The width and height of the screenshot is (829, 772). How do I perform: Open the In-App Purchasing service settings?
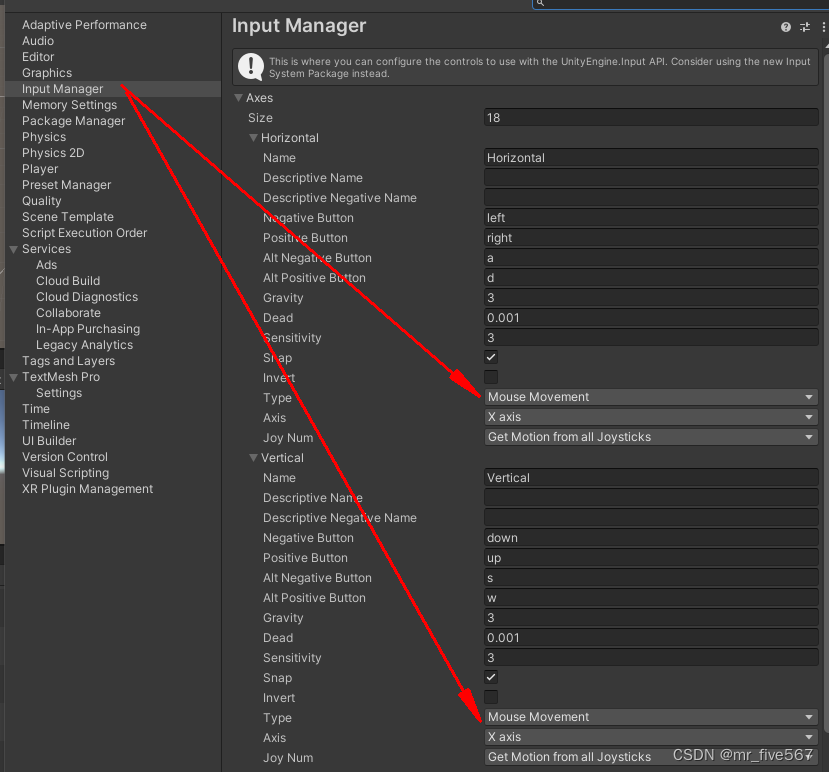coord(88,328)
